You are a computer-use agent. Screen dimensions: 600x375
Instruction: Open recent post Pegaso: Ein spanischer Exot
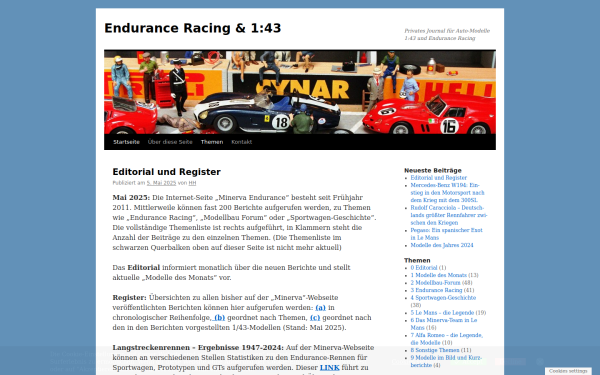[x=447, y=234]
